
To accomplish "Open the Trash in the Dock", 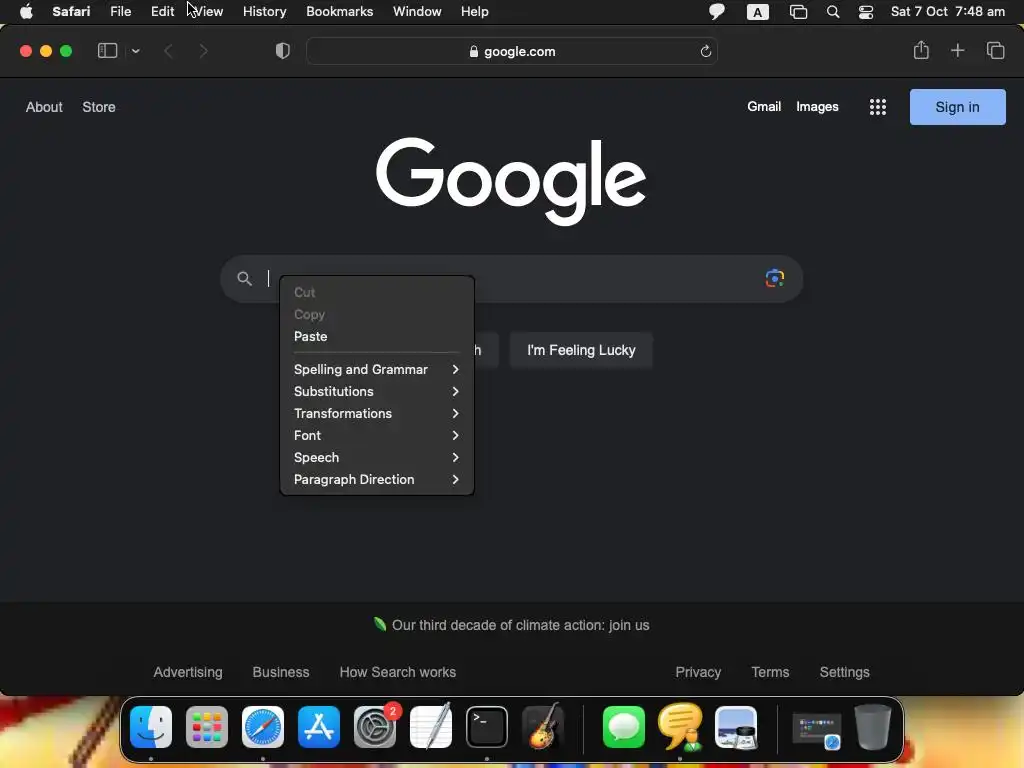I will (x=872, y=727).
